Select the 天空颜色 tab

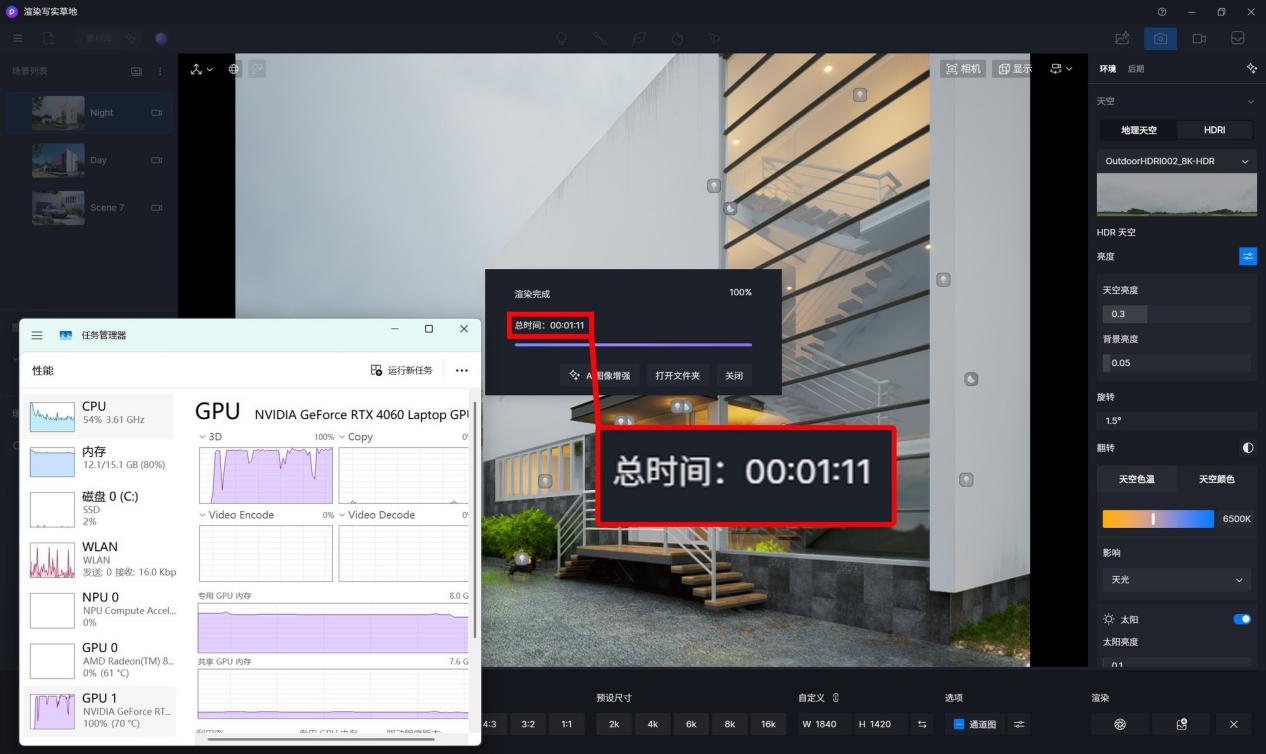[x=1217, y=478]
